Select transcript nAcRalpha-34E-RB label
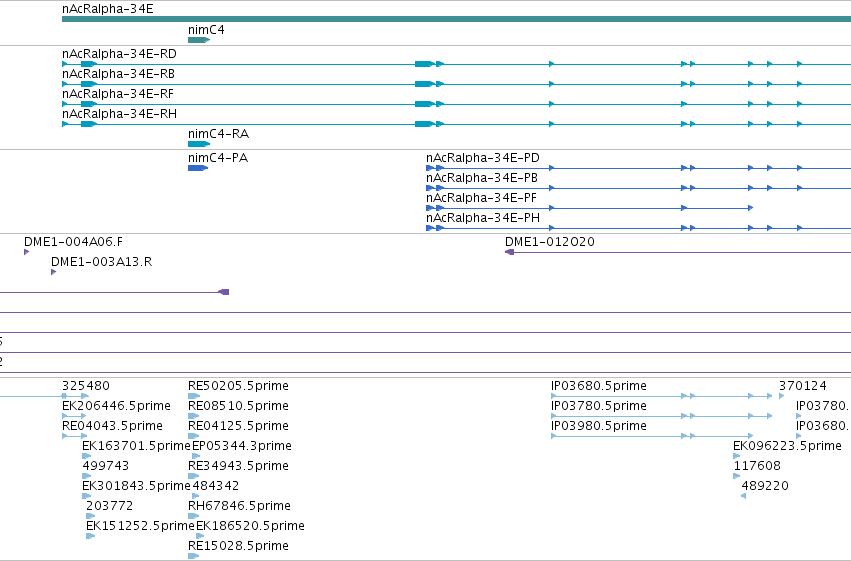The image size is (851, 561). tap(118, 73)
